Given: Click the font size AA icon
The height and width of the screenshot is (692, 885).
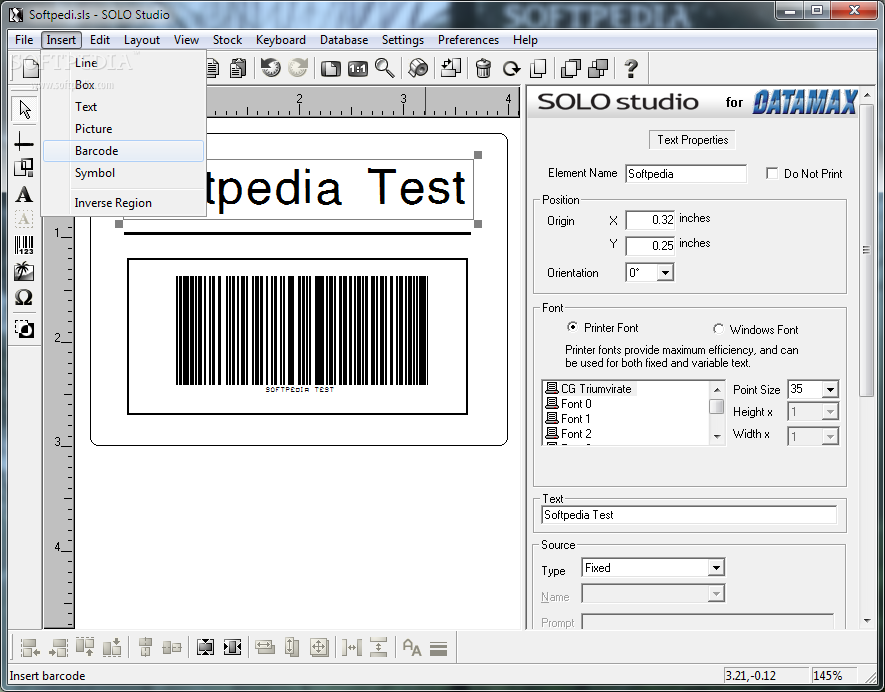Looking at the screenshot, I should pos(412,647).
